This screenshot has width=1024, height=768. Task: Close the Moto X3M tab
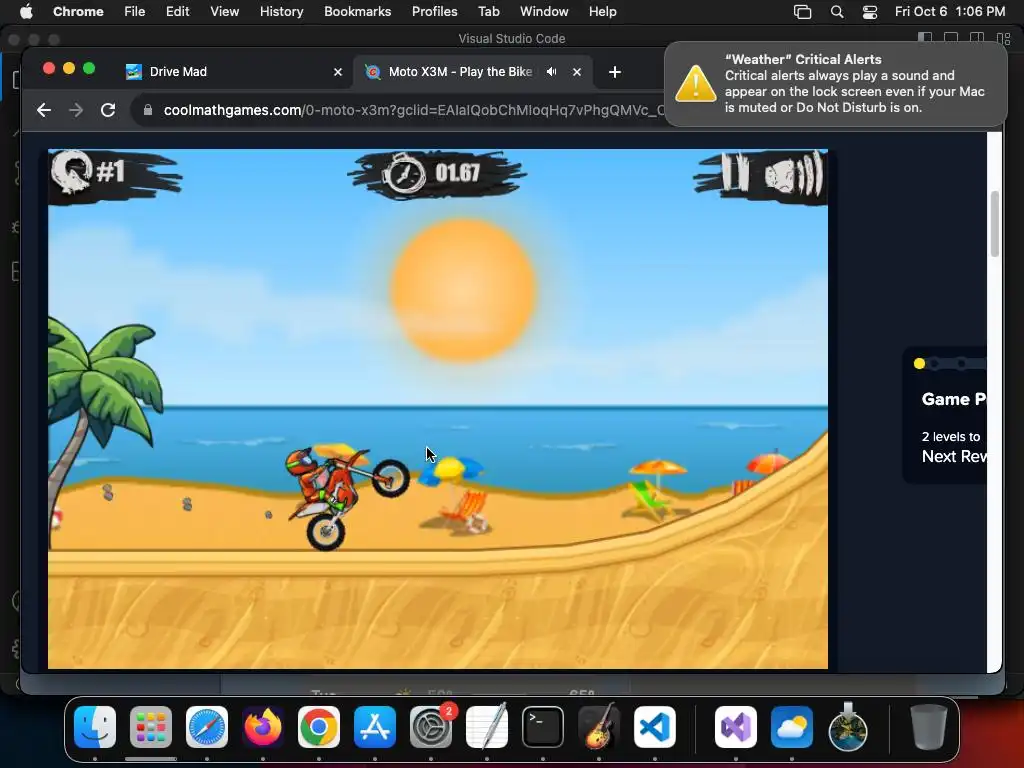pyautogui.click(x=577, y=72)
